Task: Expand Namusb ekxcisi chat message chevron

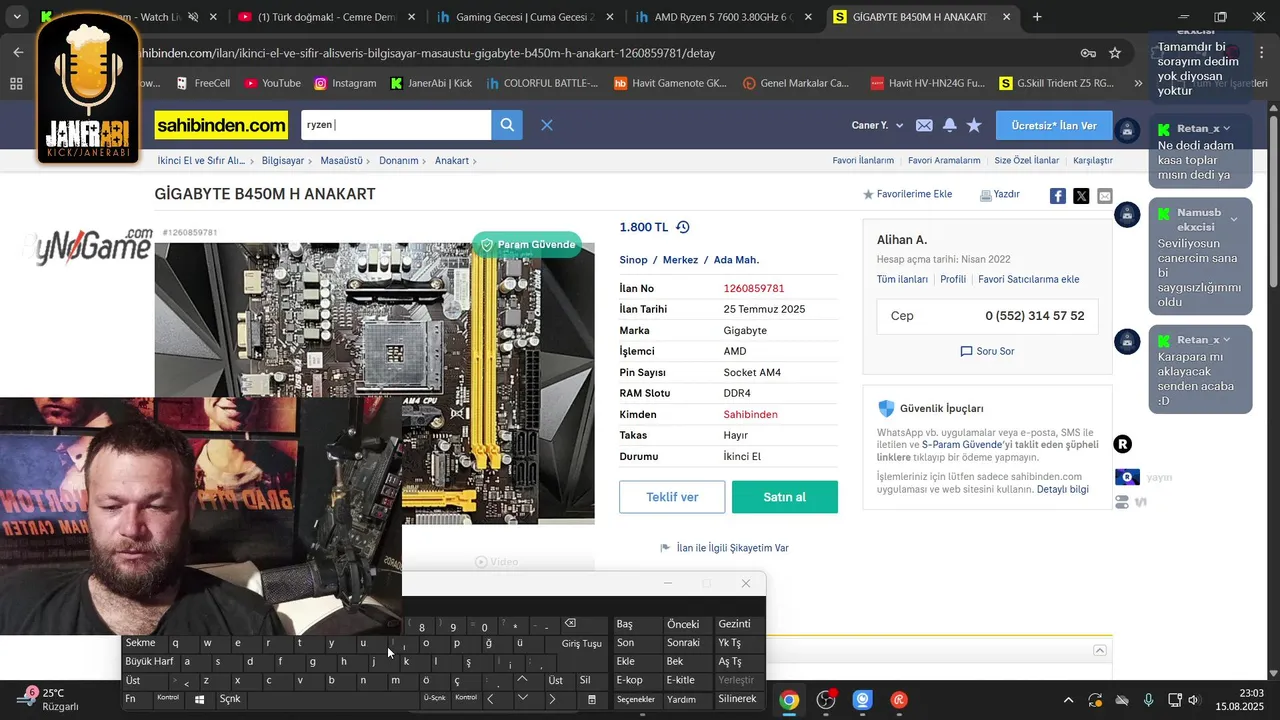Action: click(1233, 220)
